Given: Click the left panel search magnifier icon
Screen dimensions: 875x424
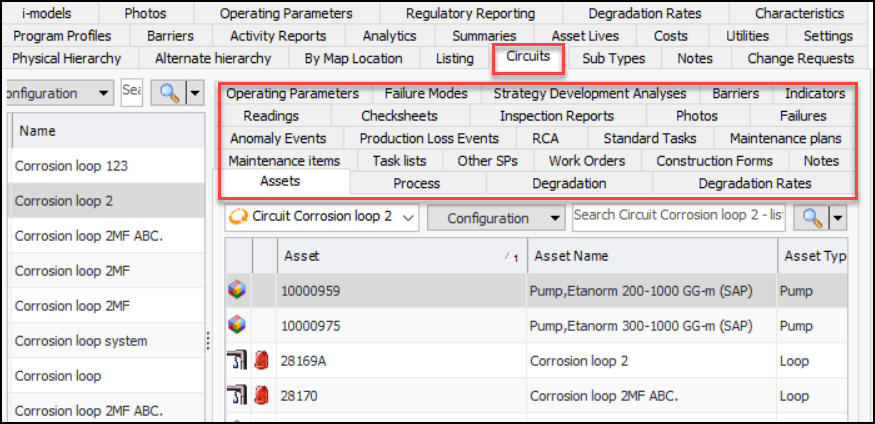Looking at the screenshot, I should pyautogui.click(x=166, y=93).
